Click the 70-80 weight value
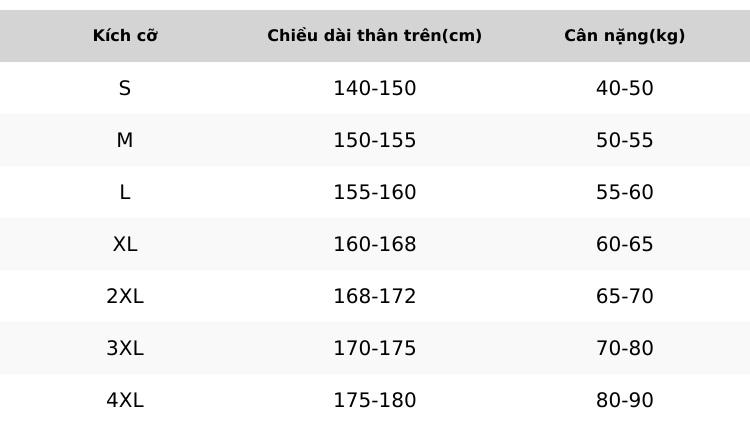Image resolution: width=750 pixels, height=426 pixels. 624,348
